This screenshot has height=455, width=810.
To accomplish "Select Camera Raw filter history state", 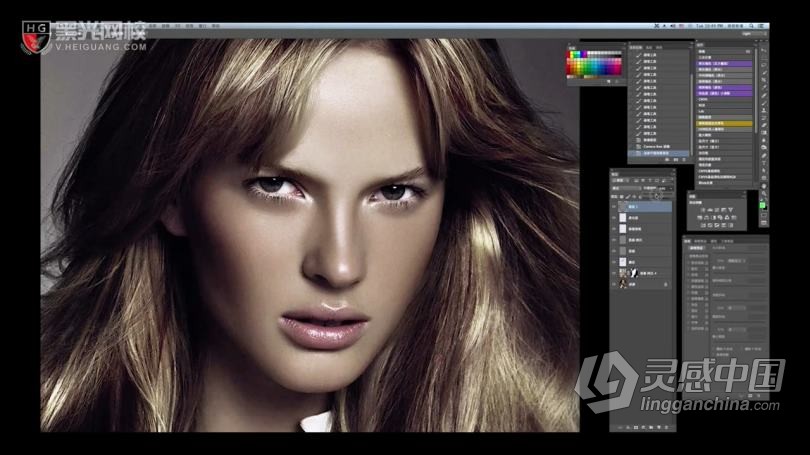I will 659,147.
